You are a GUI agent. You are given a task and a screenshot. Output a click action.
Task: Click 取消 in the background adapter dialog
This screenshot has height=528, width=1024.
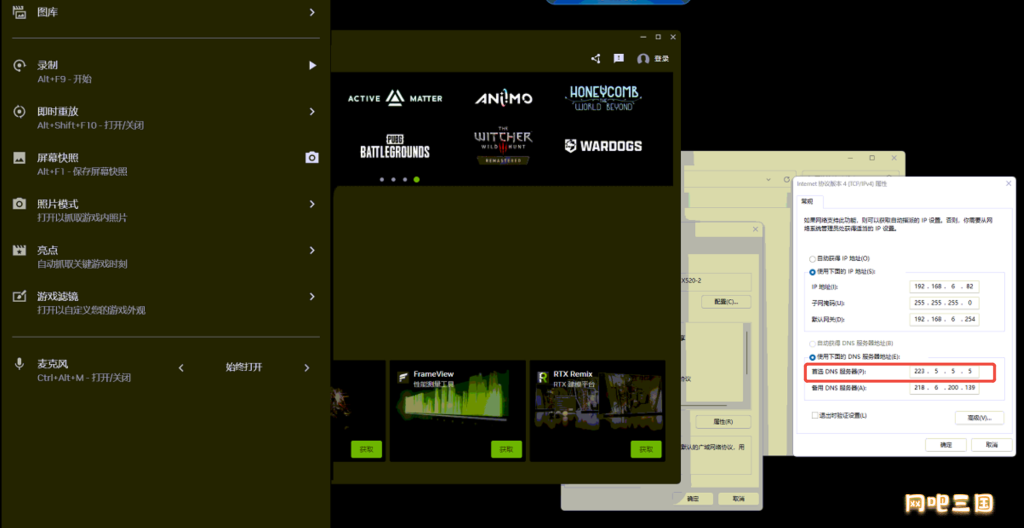click(x=739, y=498)
